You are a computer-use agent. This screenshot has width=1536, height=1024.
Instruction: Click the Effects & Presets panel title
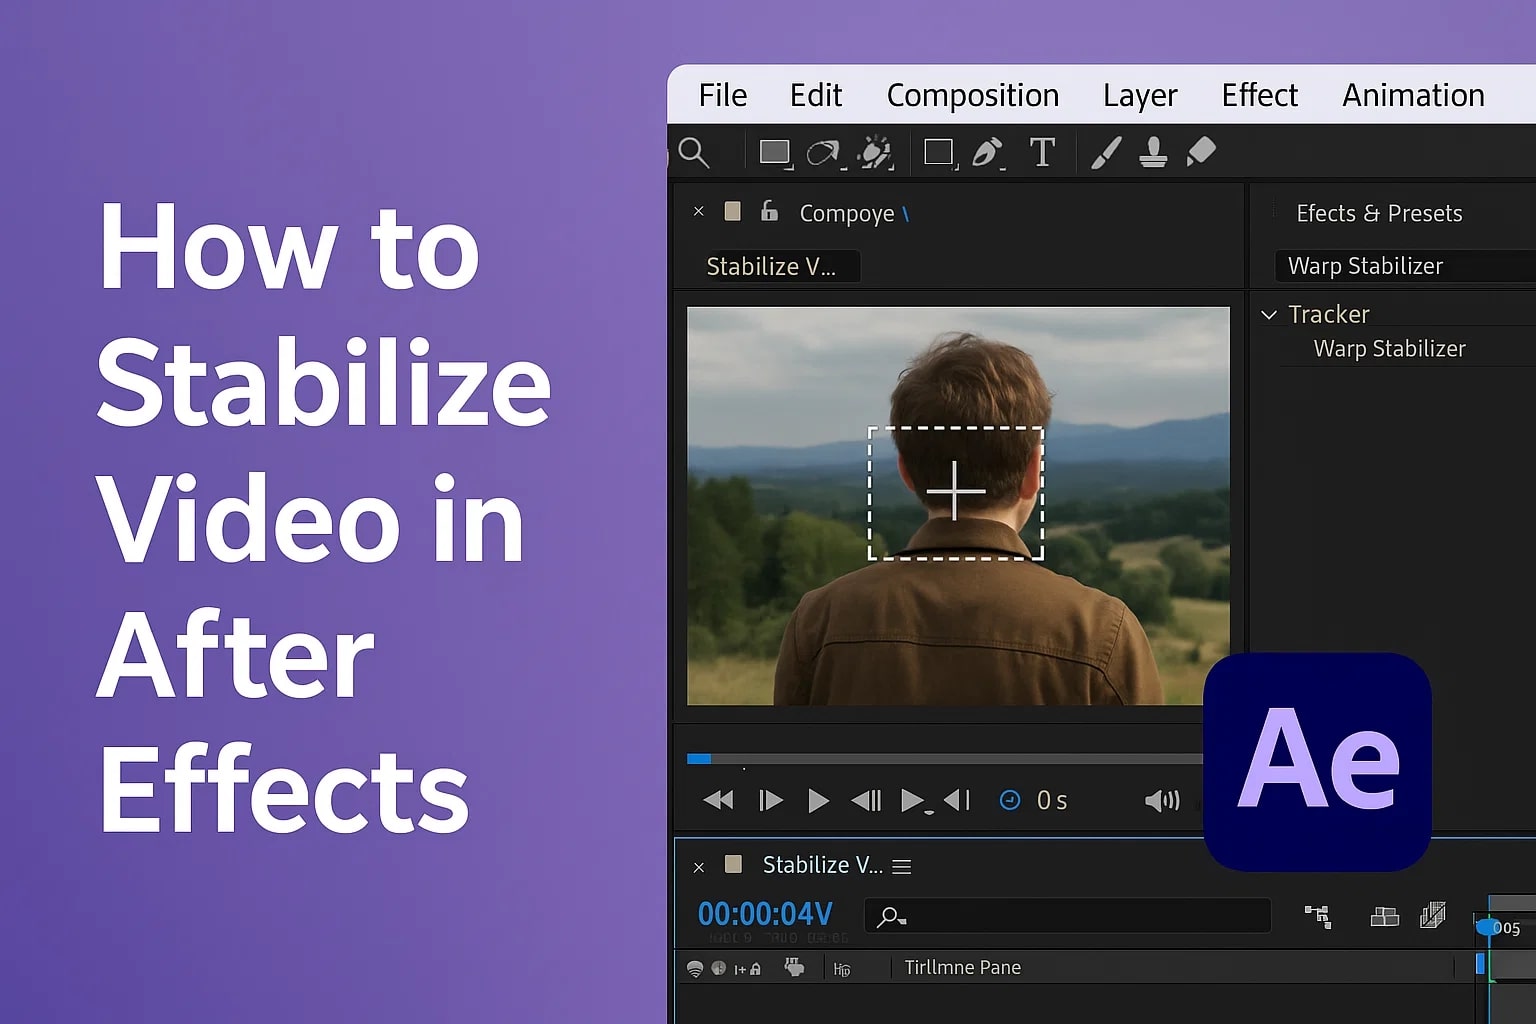point(1379,213)
